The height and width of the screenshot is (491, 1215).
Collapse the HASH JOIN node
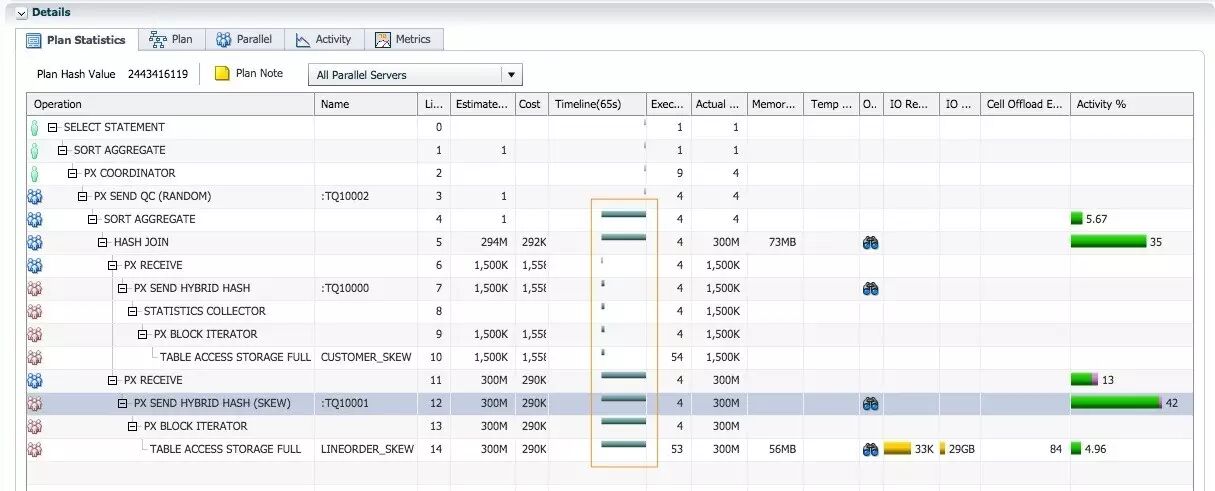point(102,242)
